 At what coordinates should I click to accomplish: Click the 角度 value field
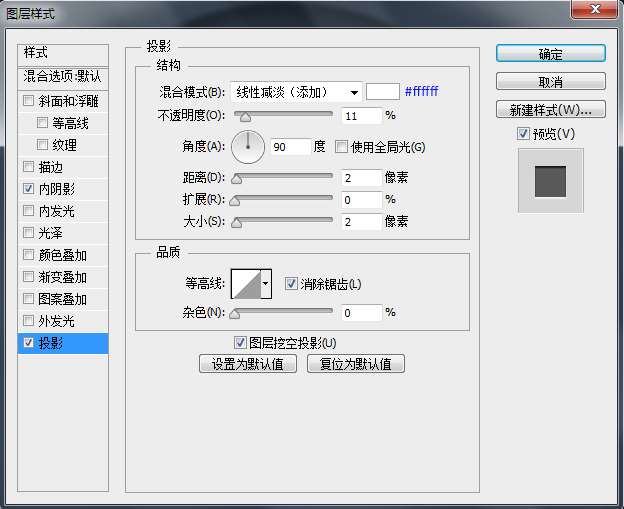pyautogui.click(x=291, y=147)
